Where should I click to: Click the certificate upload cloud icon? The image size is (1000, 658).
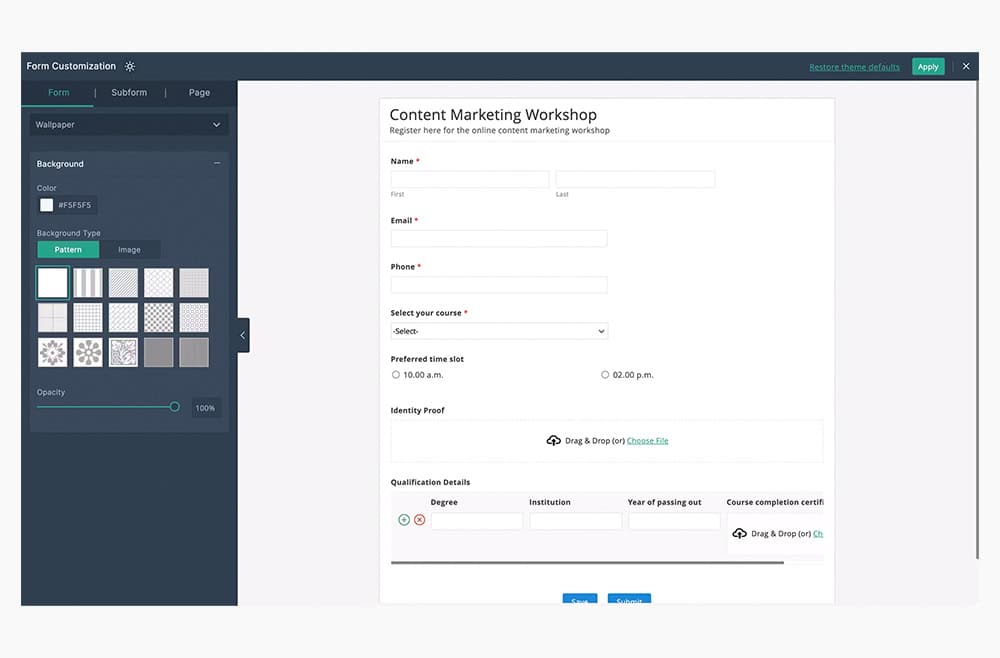740,533
